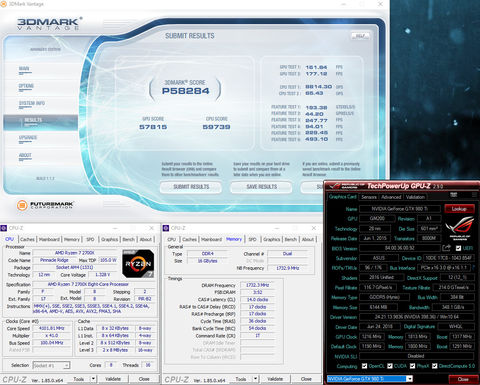Open CPU tab in CPU-Z memory window
The image size is (480, 385).
click(x=172, y=239)
